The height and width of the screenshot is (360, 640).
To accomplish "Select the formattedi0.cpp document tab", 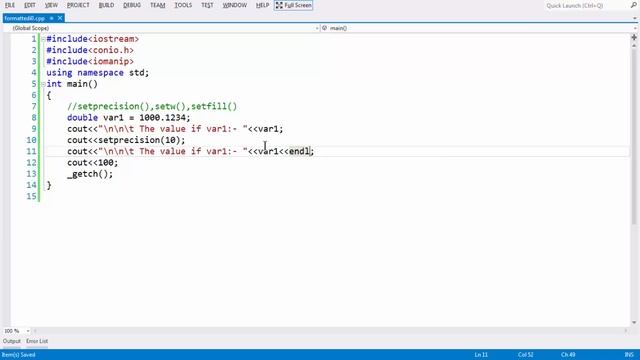I will (24, 18).
